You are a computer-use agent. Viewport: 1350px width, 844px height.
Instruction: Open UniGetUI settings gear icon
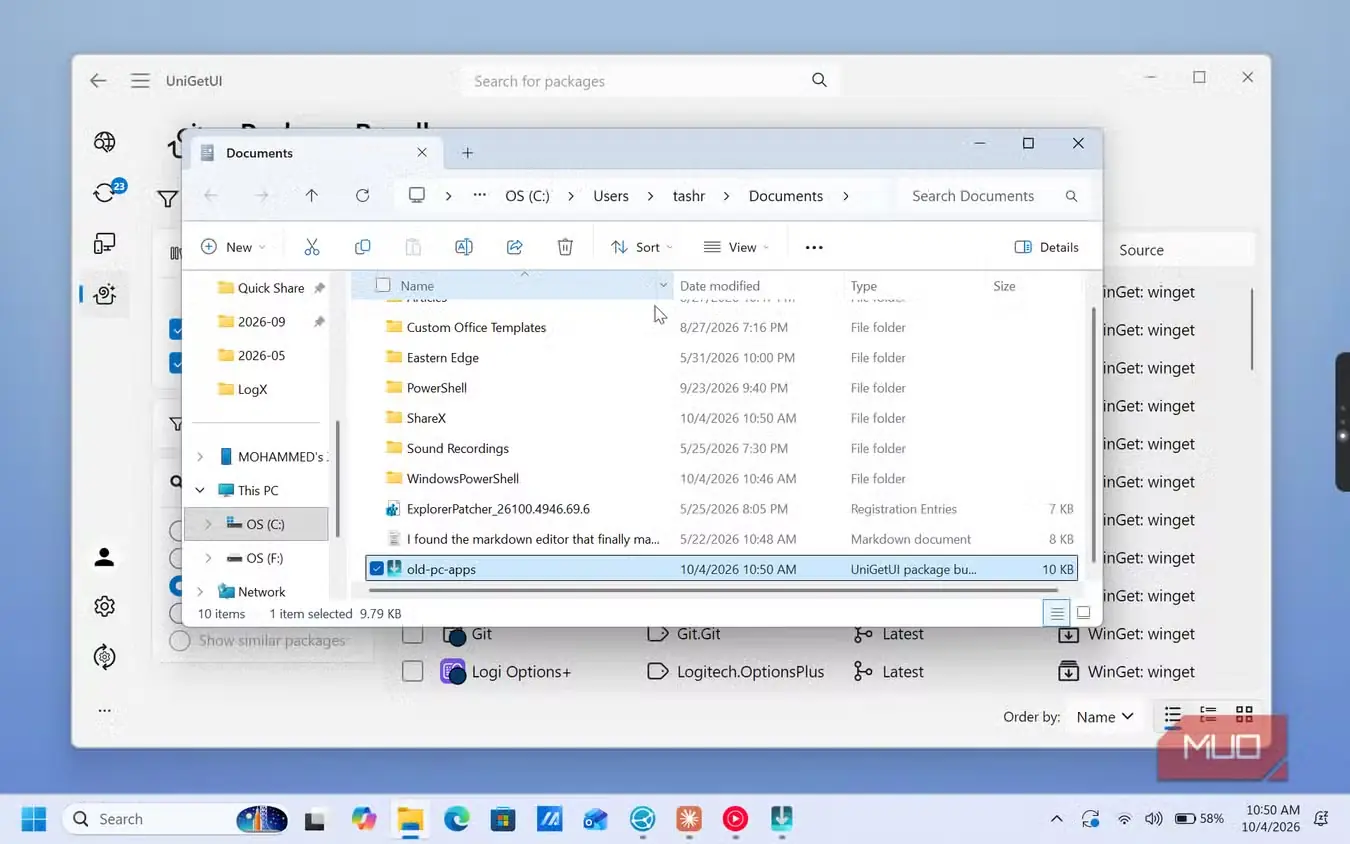(104, 607)
